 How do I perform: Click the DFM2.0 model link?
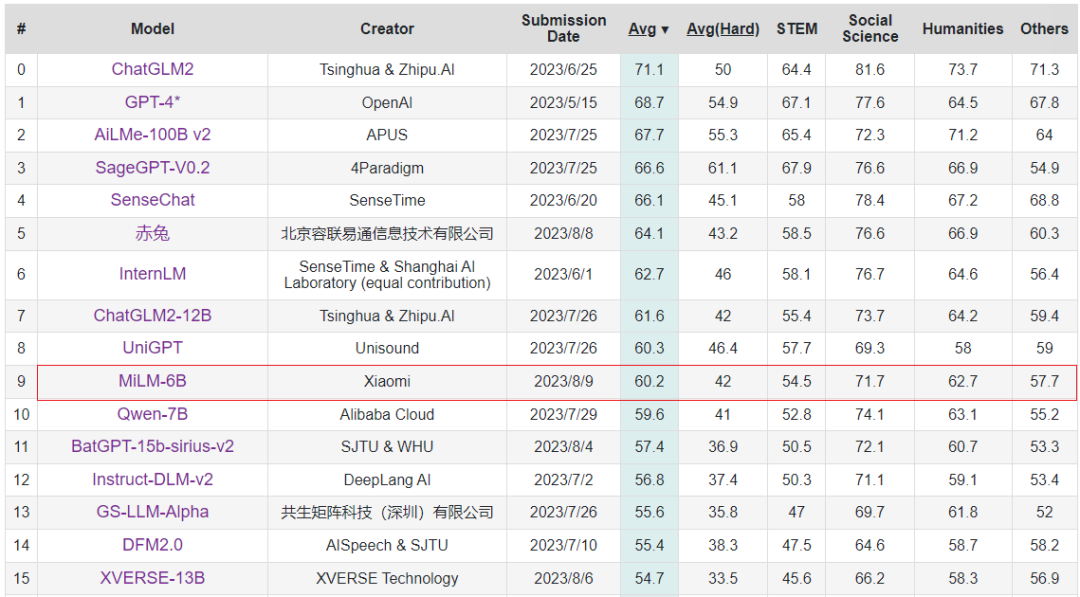tap(152, 545)
